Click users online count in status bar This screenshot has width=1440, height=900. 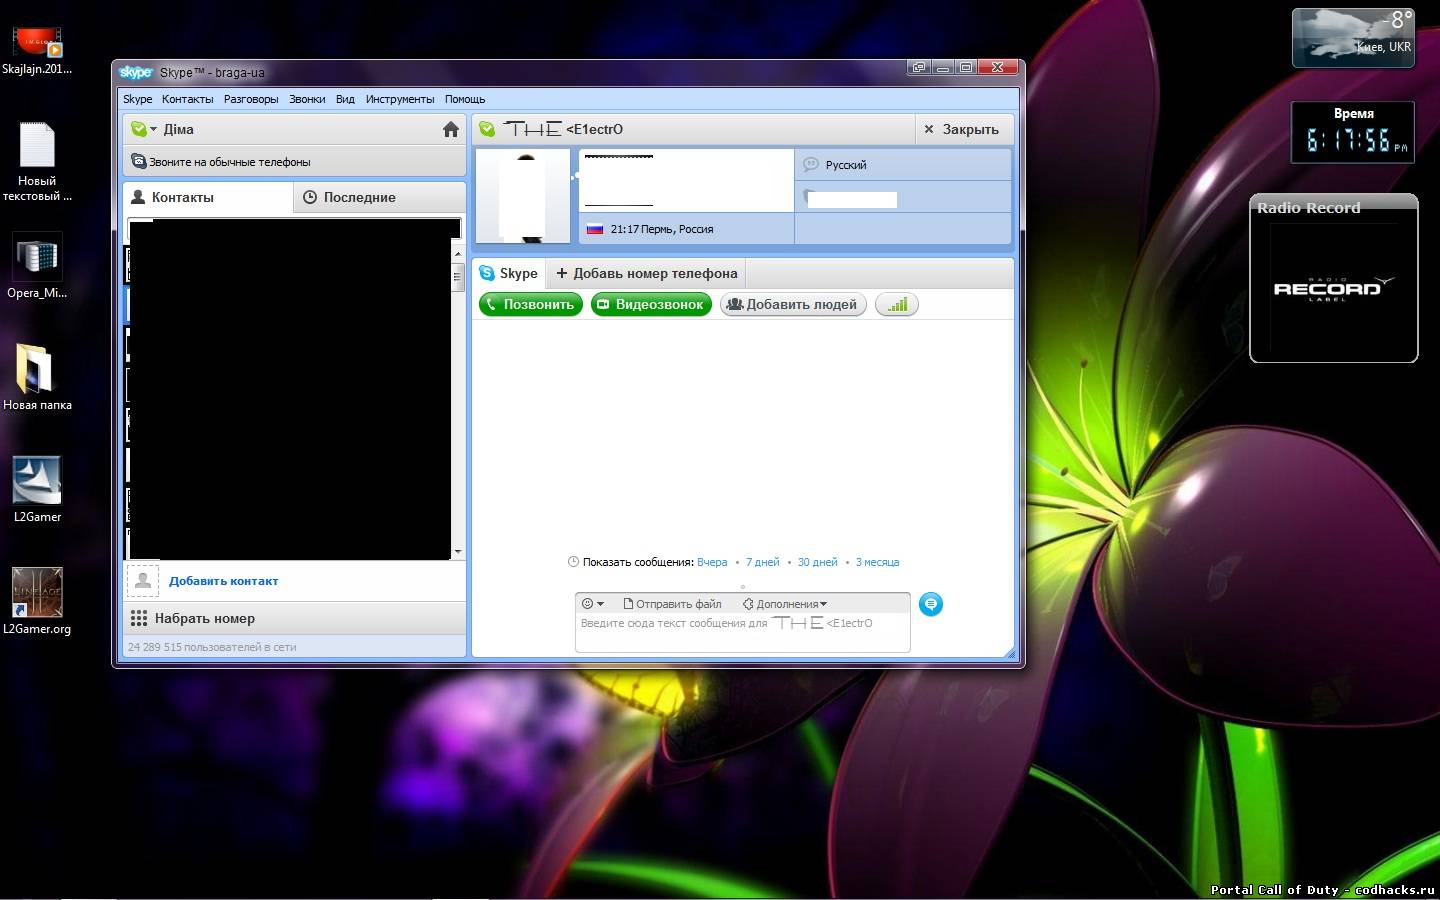[212, 647]
